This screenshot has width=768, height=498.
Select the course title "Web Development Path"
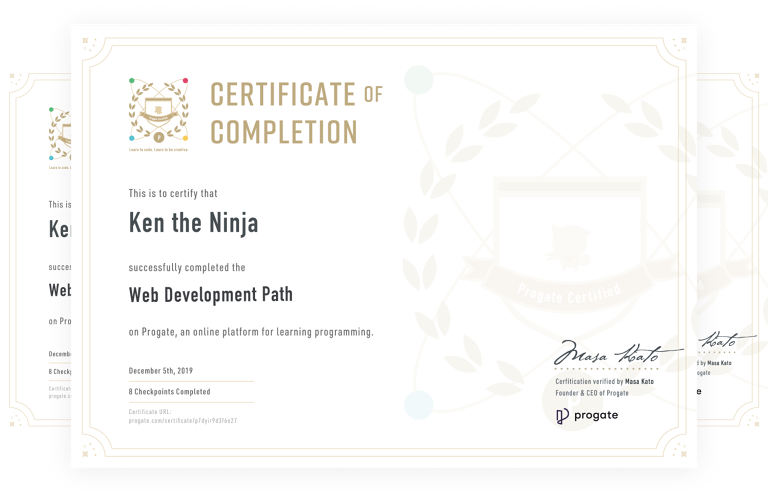[x=211, y=295]
